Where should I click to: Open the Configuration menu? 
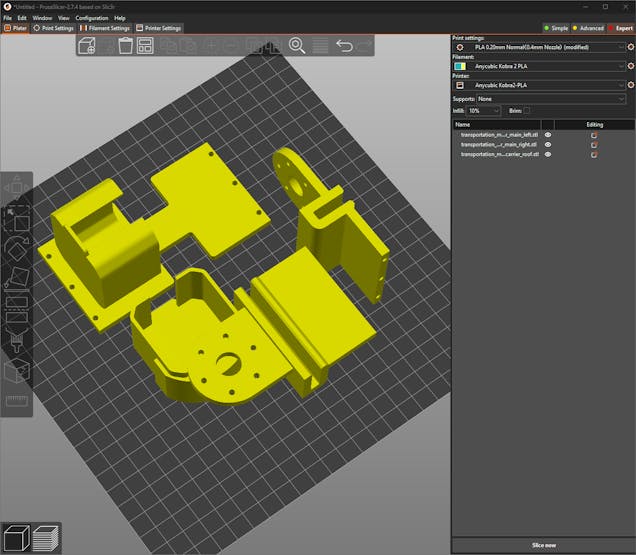pyautogui.click(x=91, y=18)
